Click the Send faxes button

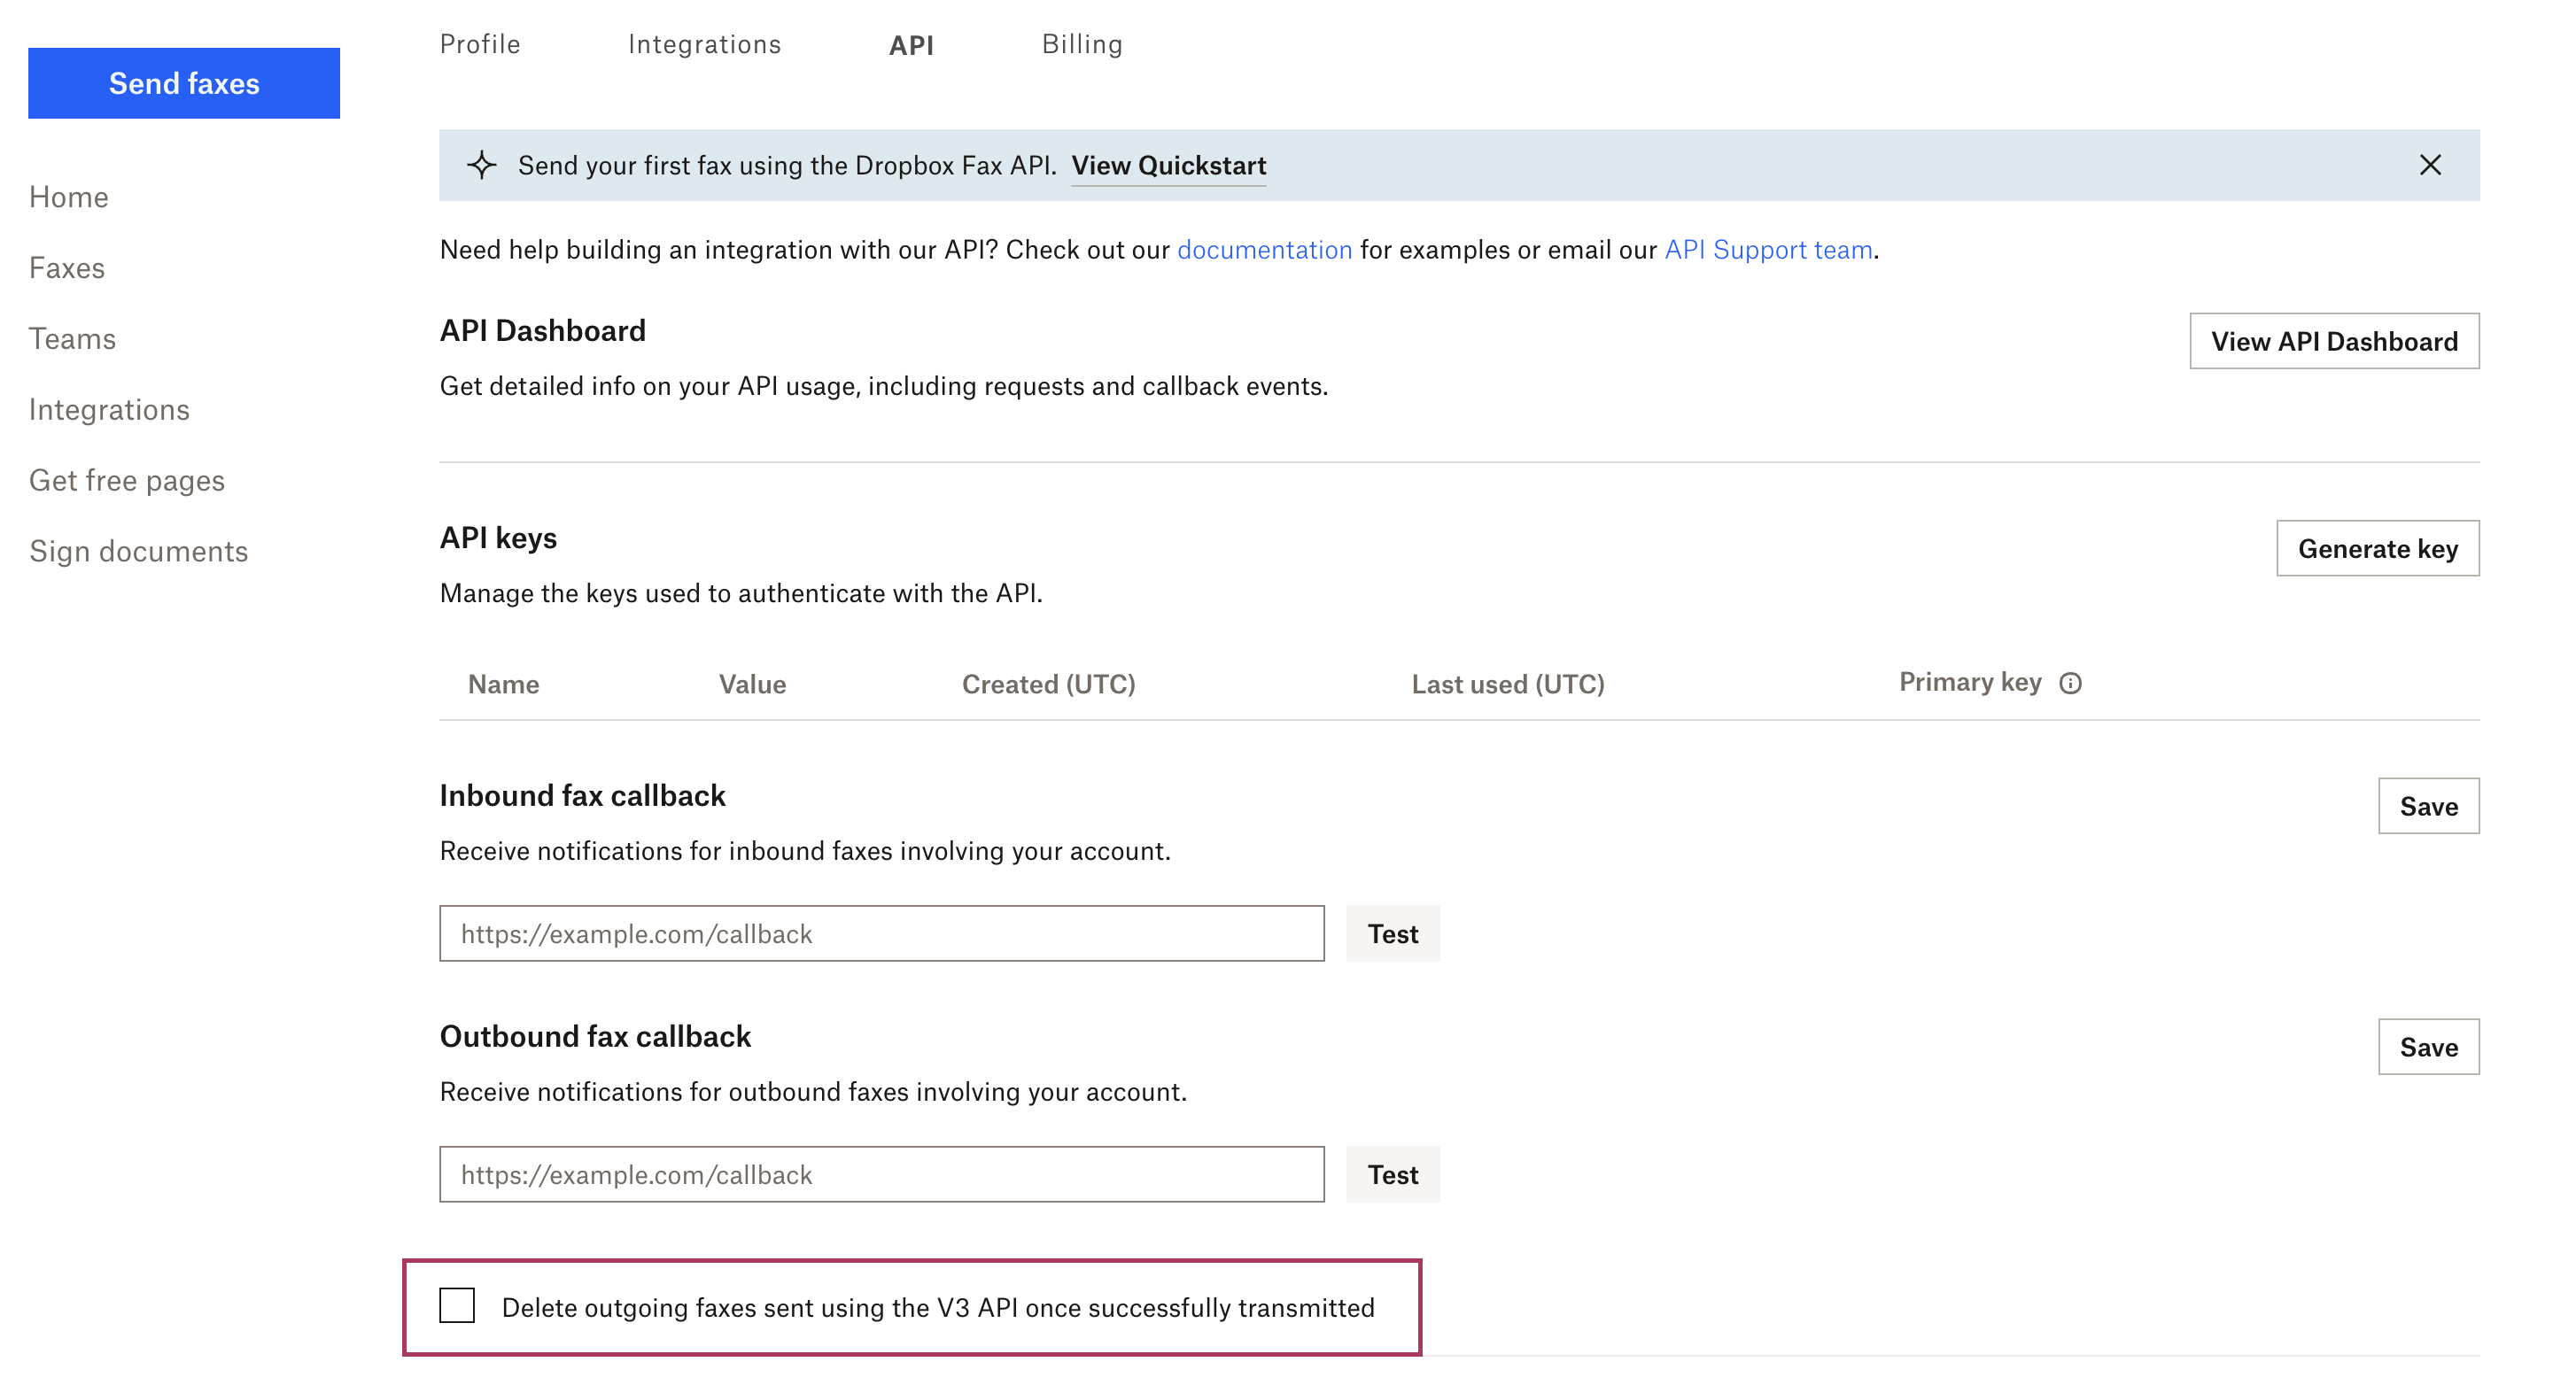tap(184, 83)
